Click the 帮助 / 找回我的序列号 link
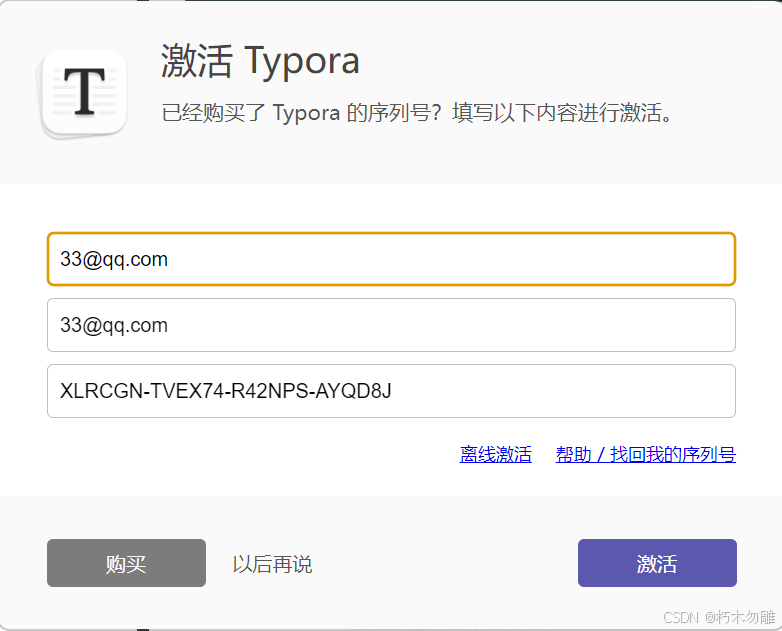Viewport: 782px width, 631px height. tap(645, 455)
